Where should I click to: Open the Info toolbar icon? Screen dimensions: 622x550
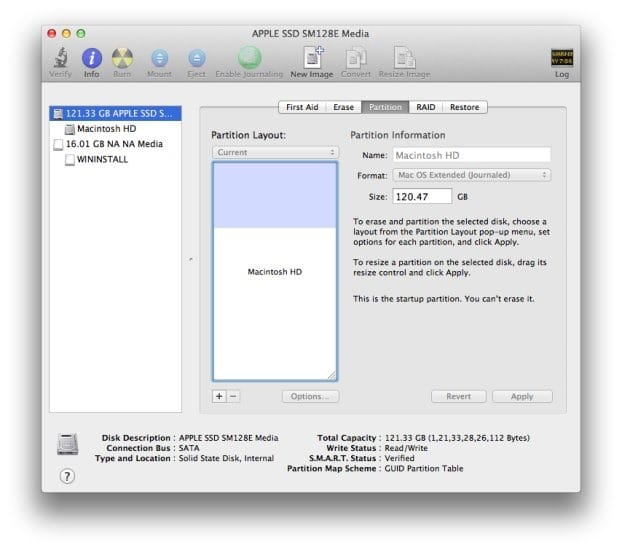coord(92,59)
